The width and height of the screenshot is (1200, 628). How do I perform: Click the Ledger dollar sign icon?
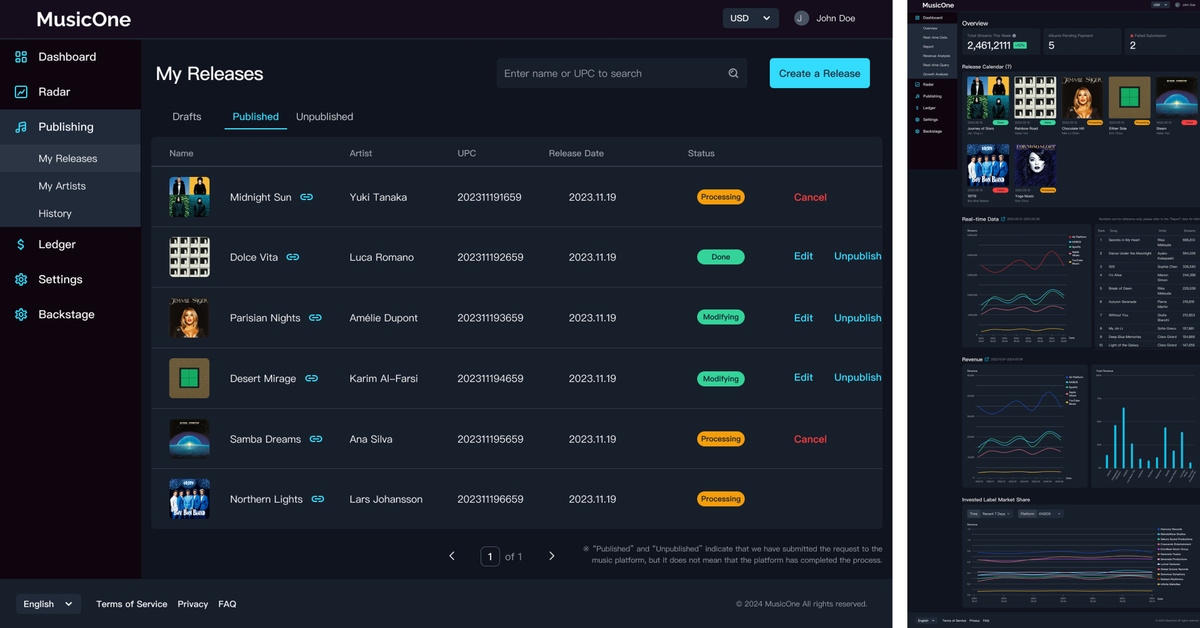21,244
